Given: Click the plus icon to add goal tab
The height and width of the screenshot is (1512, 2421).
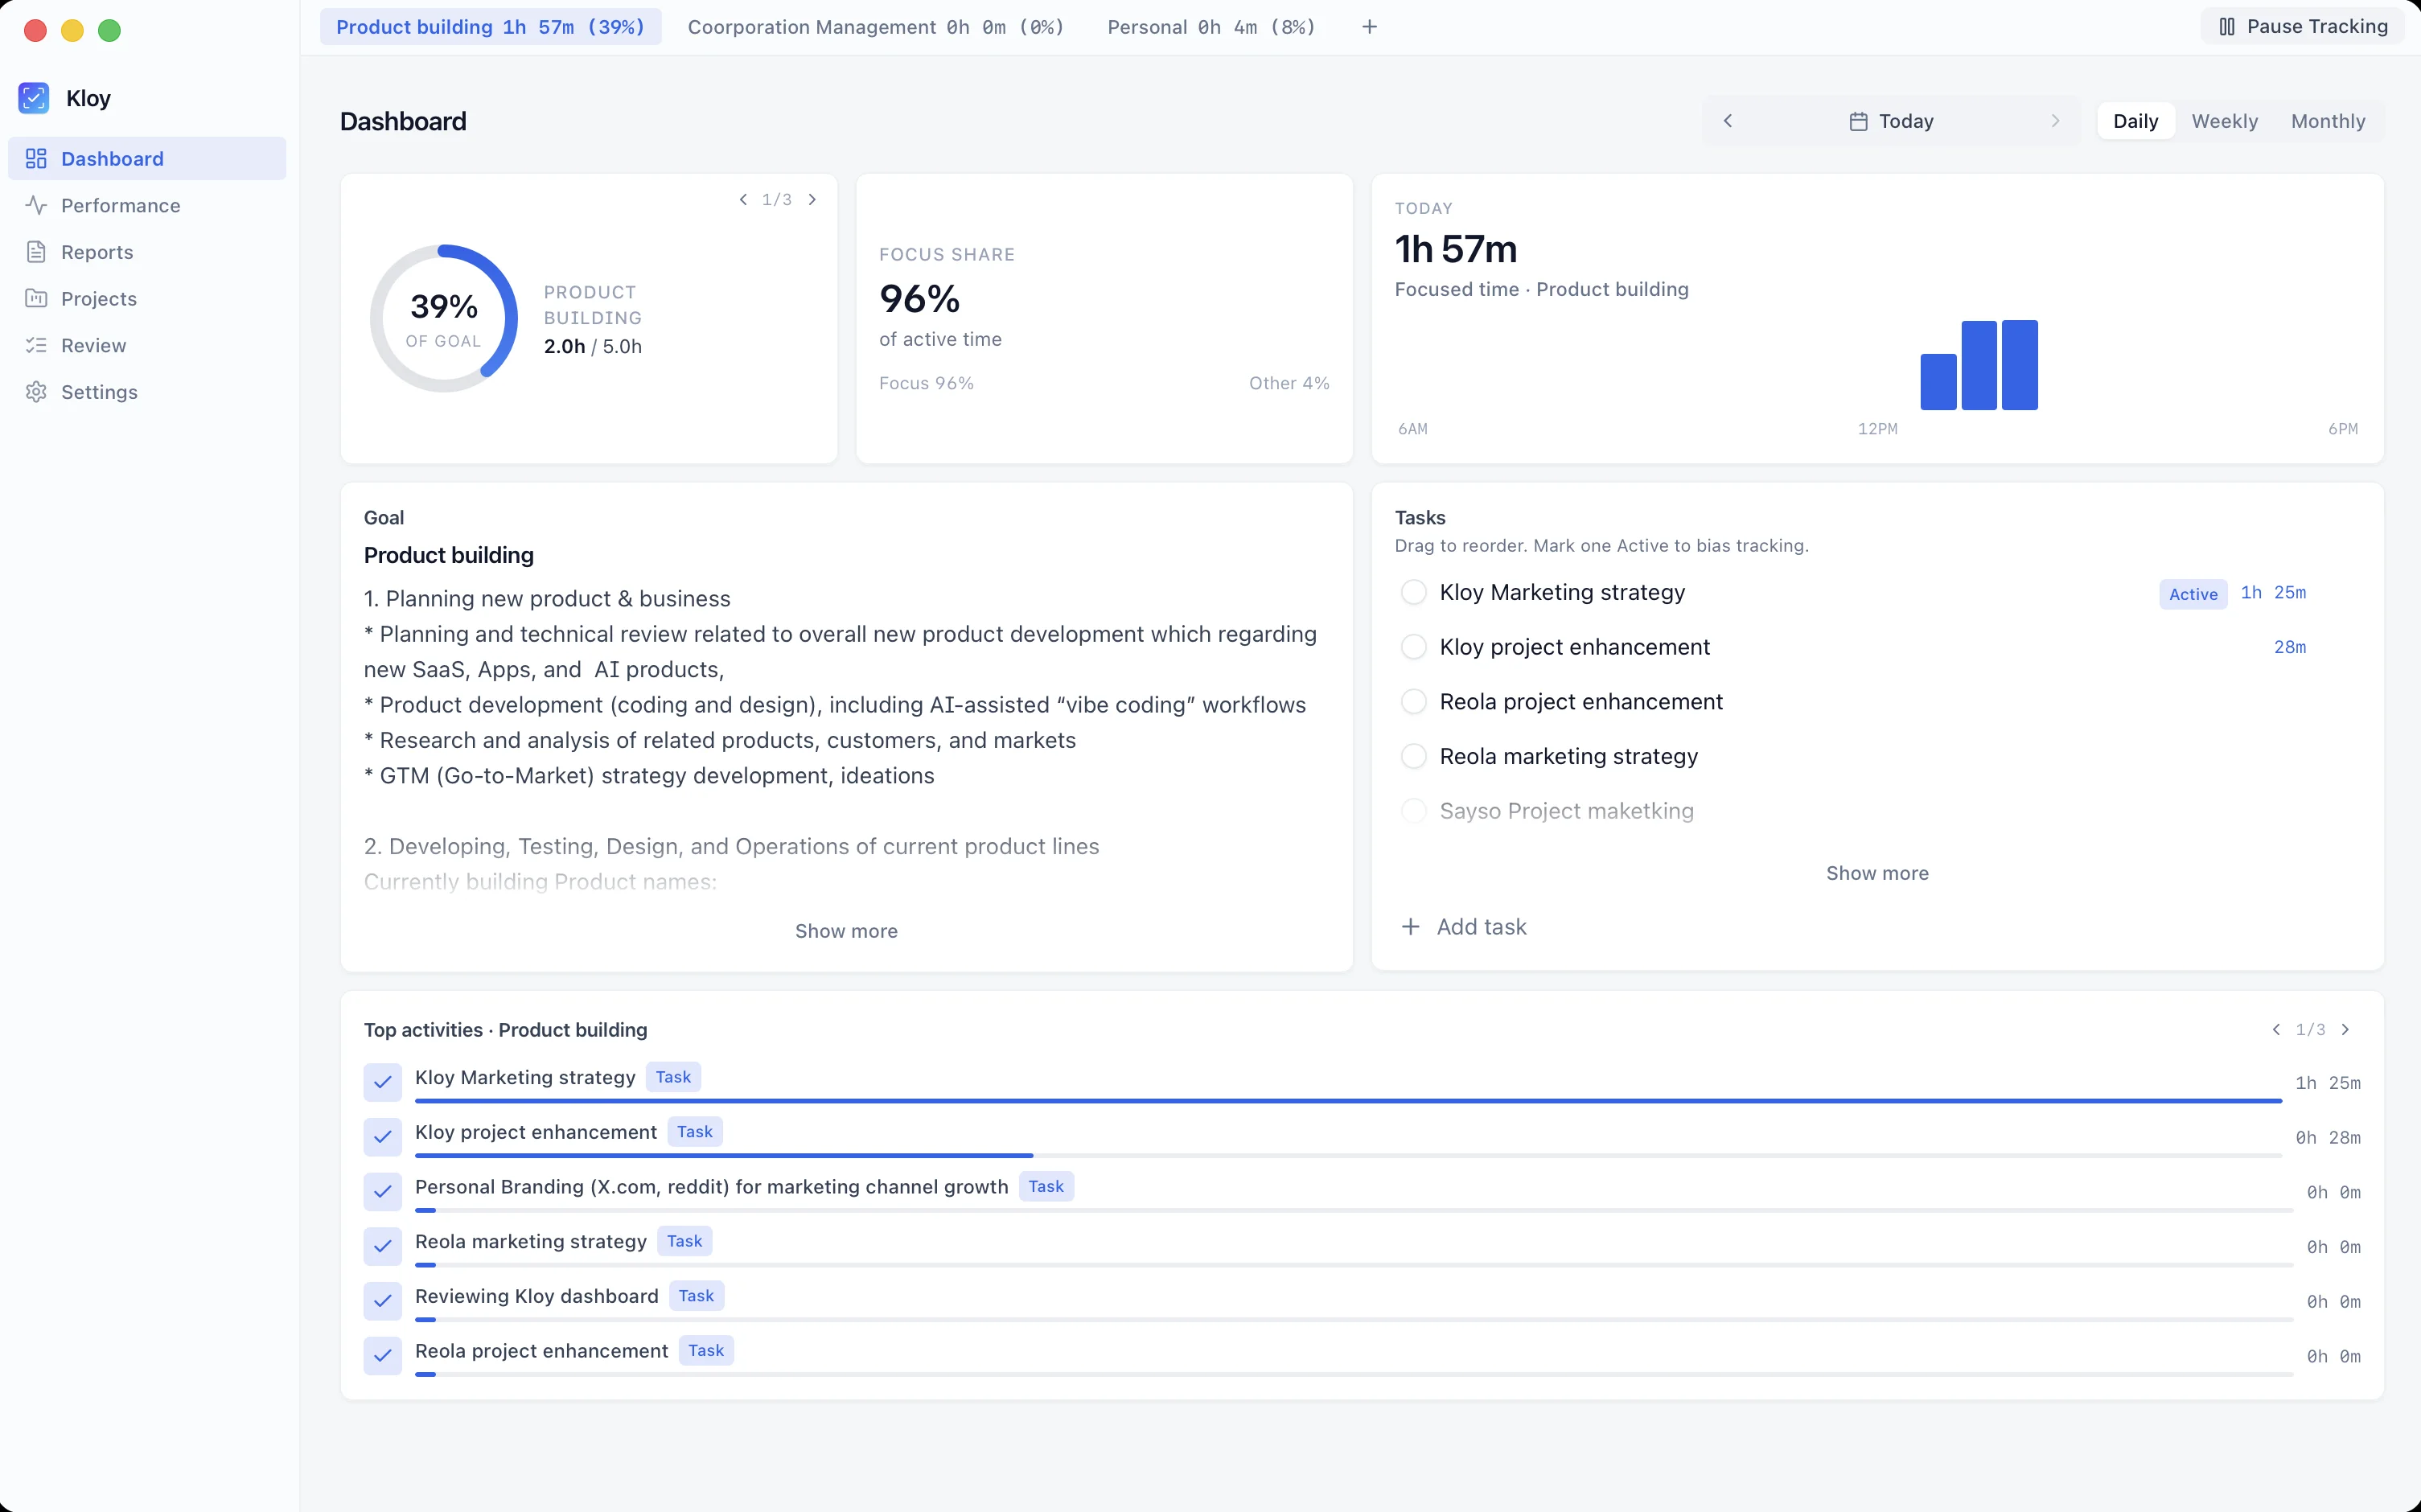Looking at the screenshot, I should coord(1370,27).
